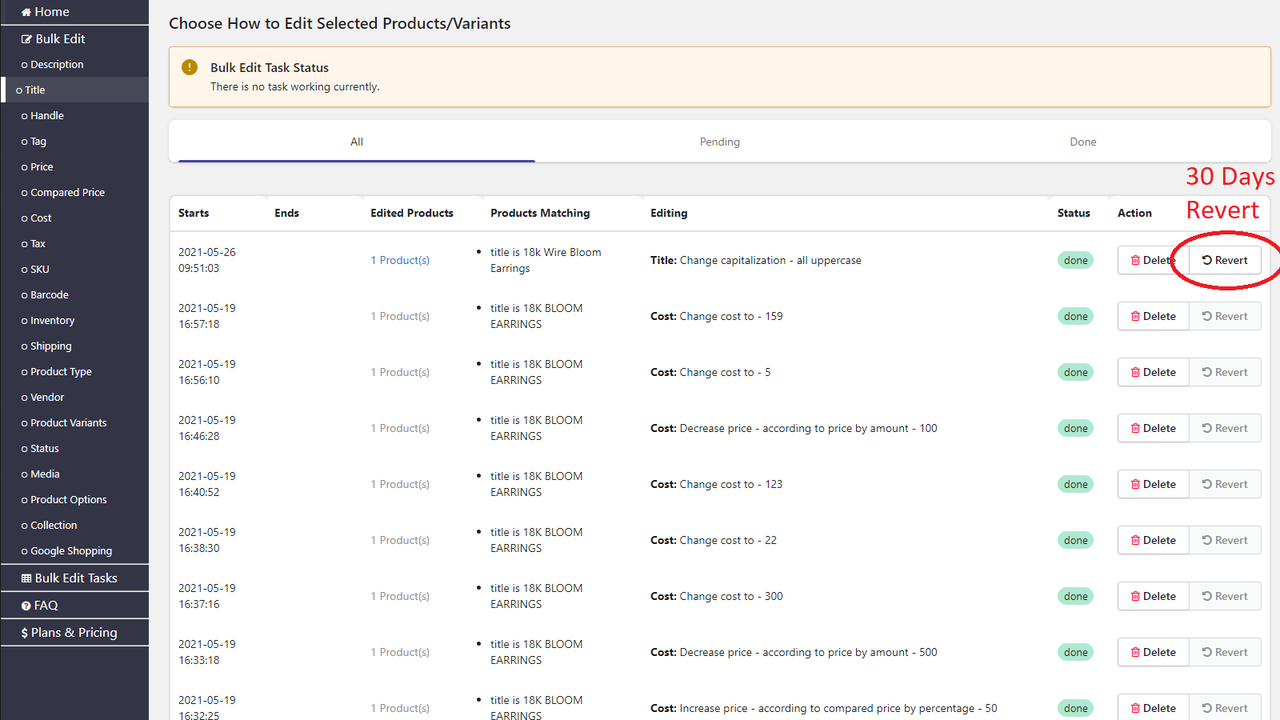Select Compared Price in the sidebar

74,193
